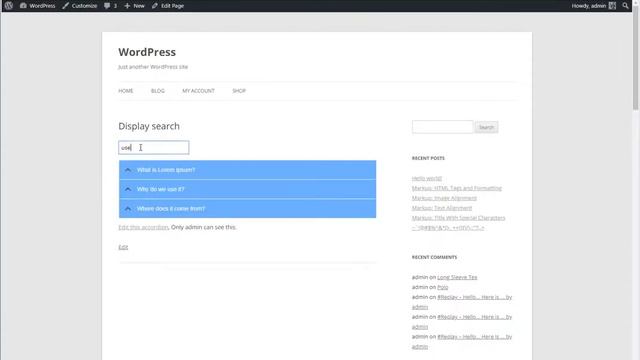Viewport: 640px width, 360px height.
Task: Click the WordPress site title
Action: (147, 52)
